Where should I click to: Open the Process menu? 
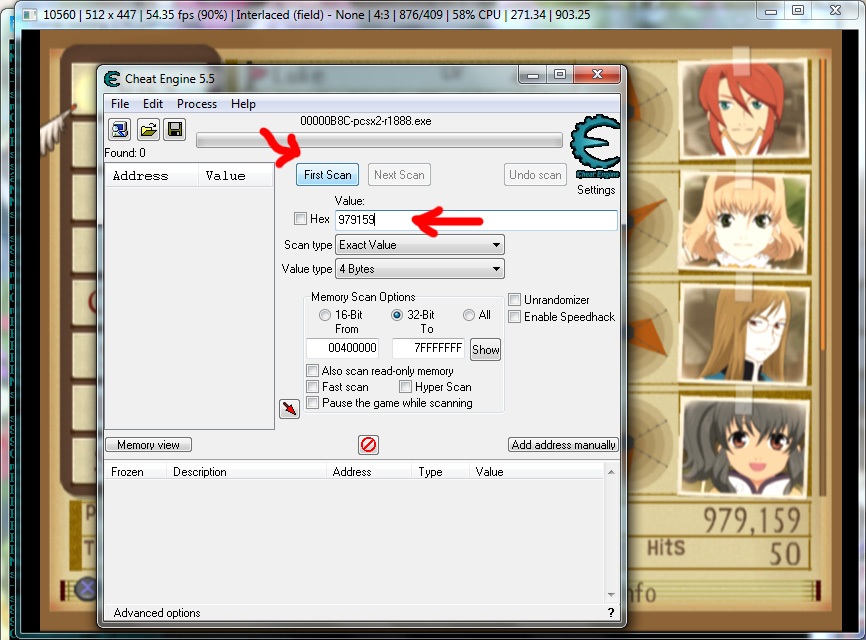click(x=197, y=104)
